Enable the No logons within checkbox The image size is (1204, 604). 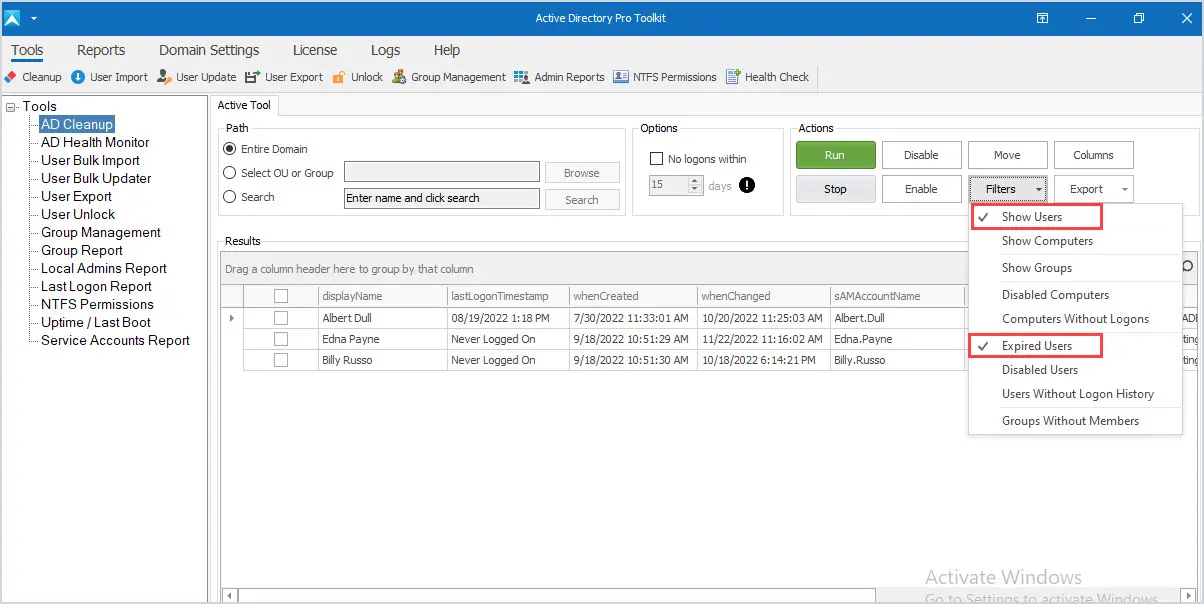657,159
